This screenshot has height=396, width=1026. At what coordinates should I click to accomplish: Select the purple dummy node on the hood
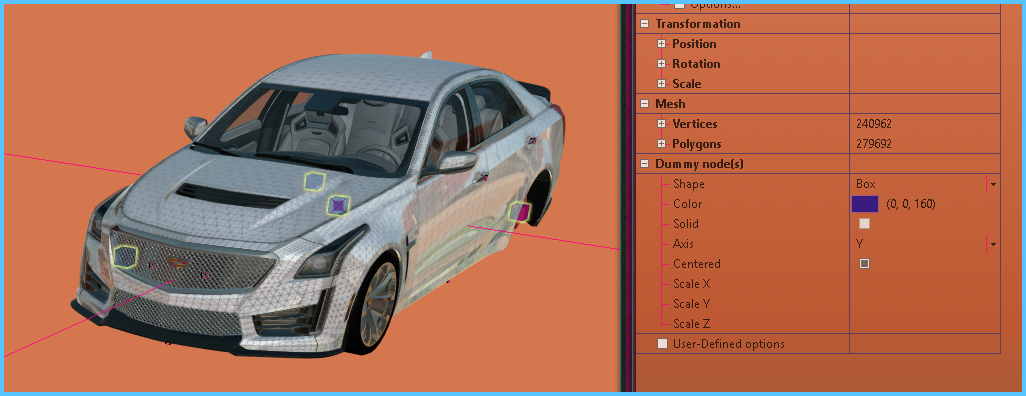[x=338, y=206]
